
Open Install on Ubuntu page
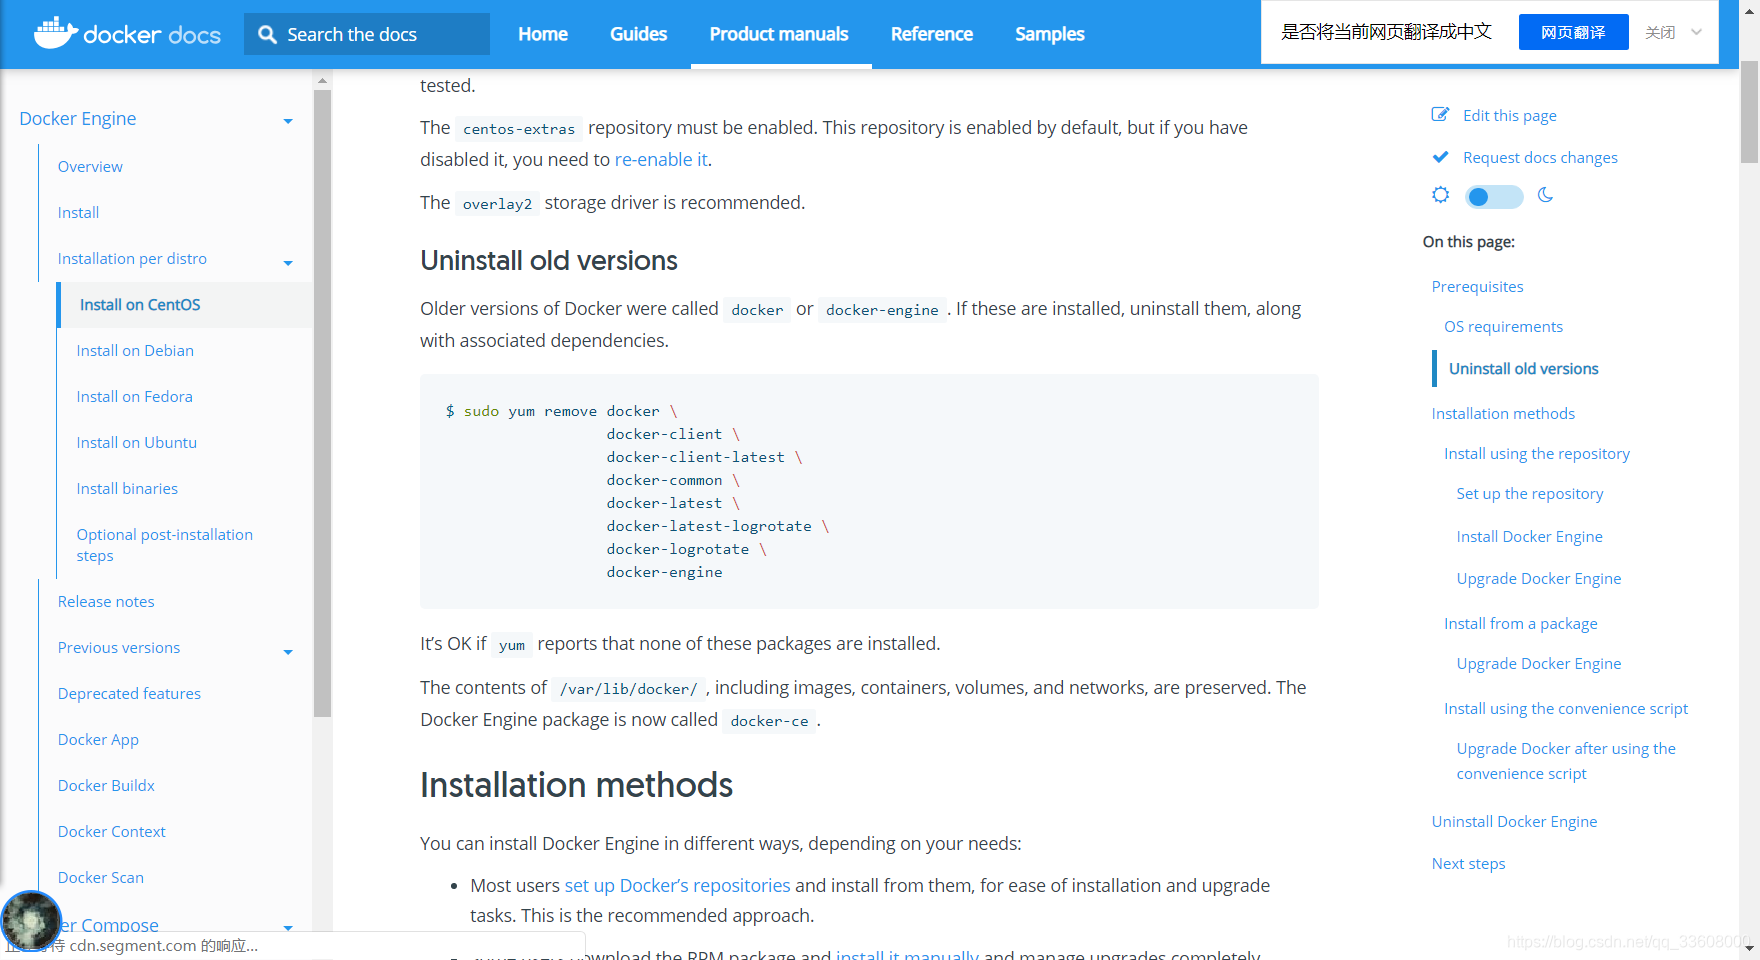tap(136, 442)
